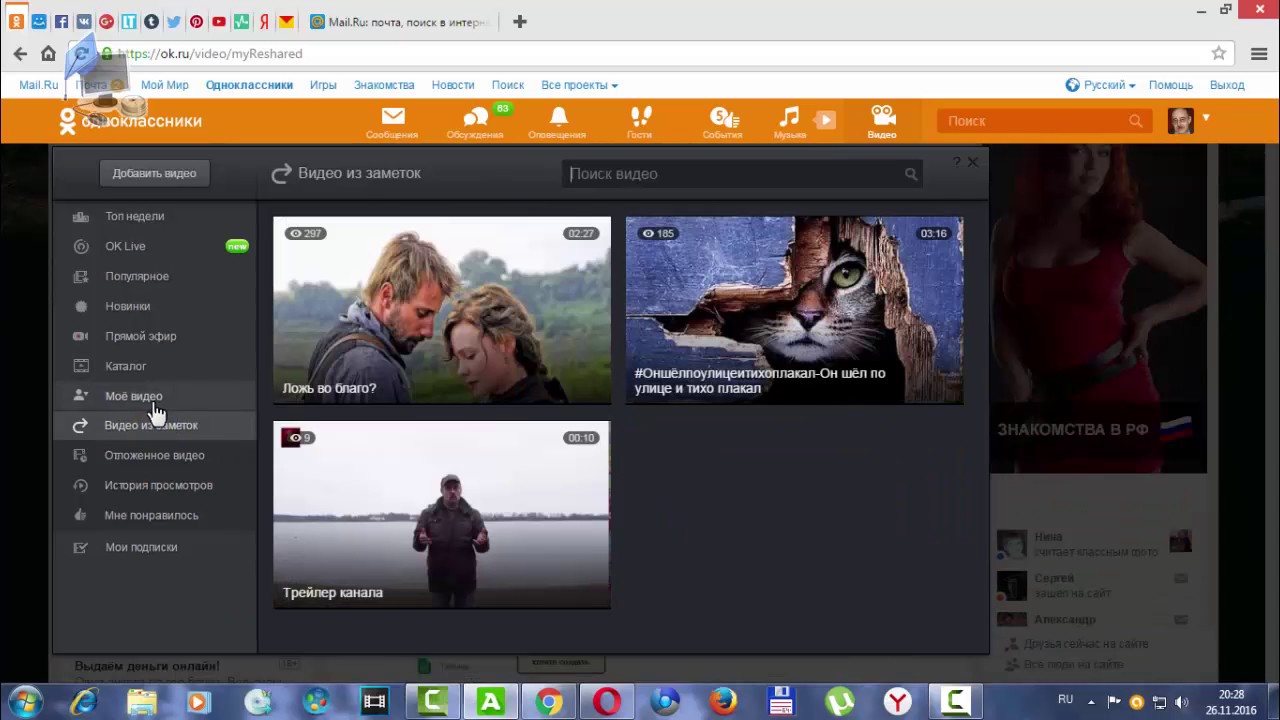Go back with browser arrow
The width and height of the screenshot is (1280, 720).
tap(20, 54)
